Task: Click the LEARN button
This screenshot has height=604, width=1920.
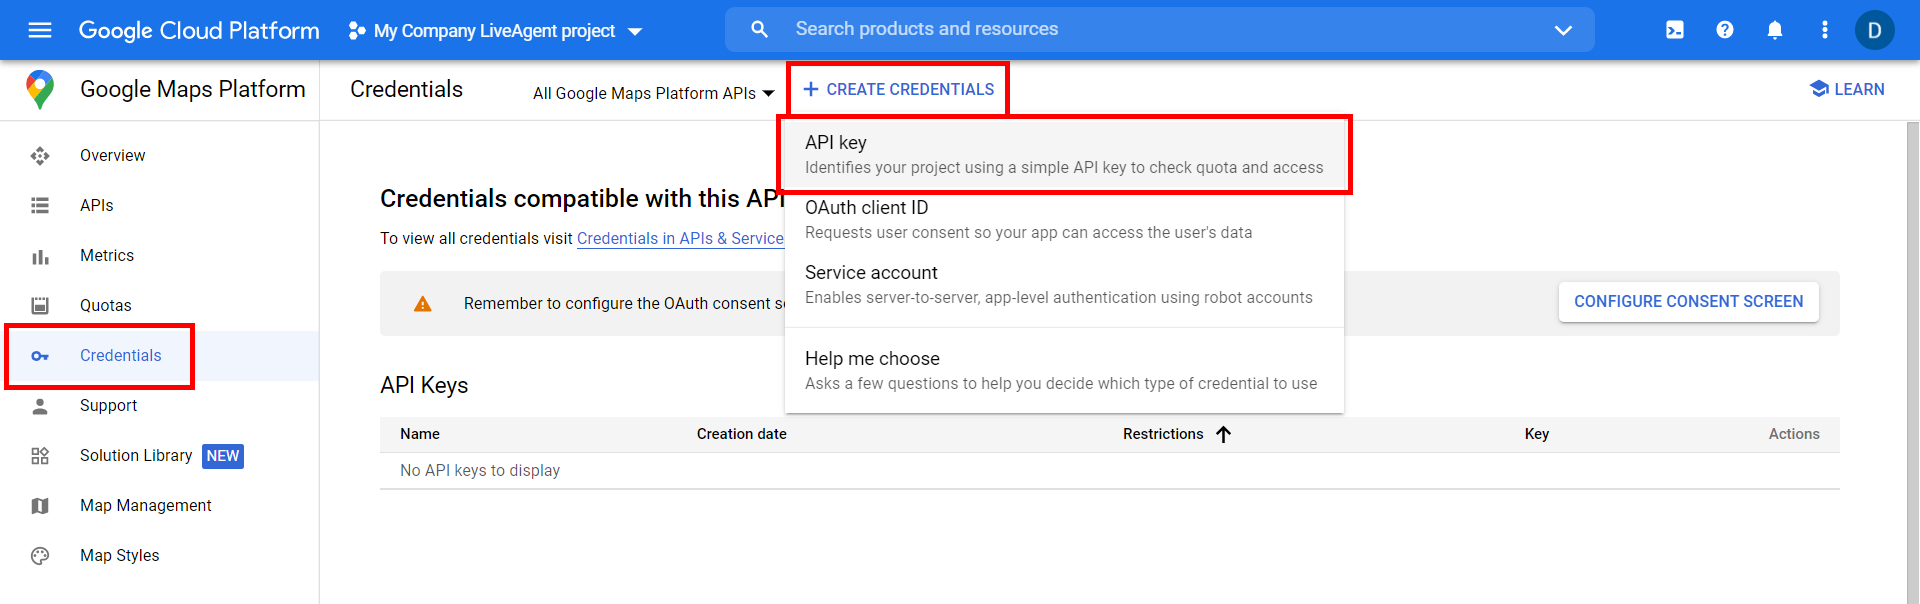Action: click(x=1847, y=89)
